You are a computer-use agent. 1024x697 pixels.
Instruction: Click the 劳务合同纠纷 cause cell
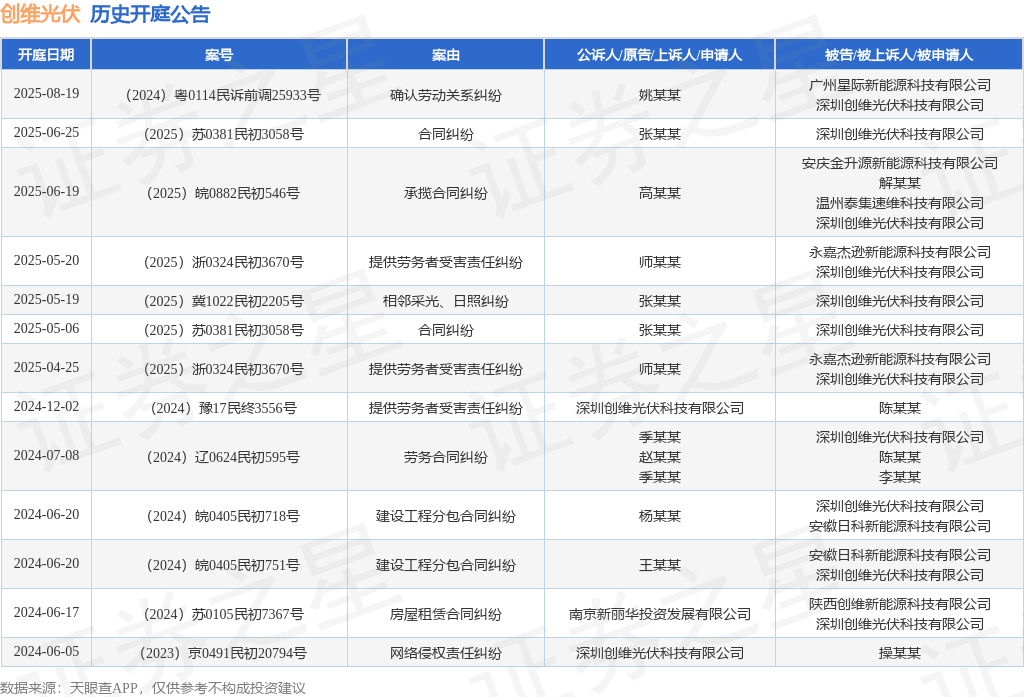coord(445,457)
